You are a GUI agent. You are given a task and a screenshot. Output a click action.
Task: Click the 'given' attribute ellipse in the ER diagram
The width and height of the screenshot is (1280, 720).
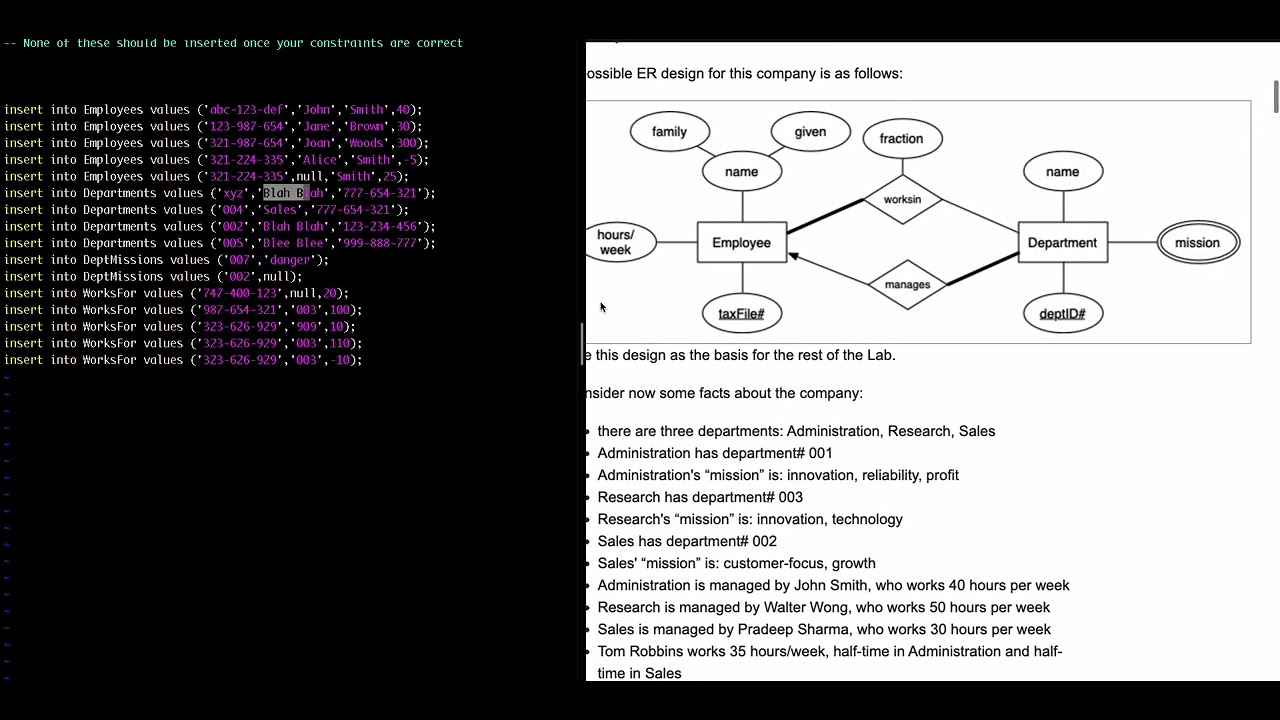pyautogui.click(x=810, y=132)
